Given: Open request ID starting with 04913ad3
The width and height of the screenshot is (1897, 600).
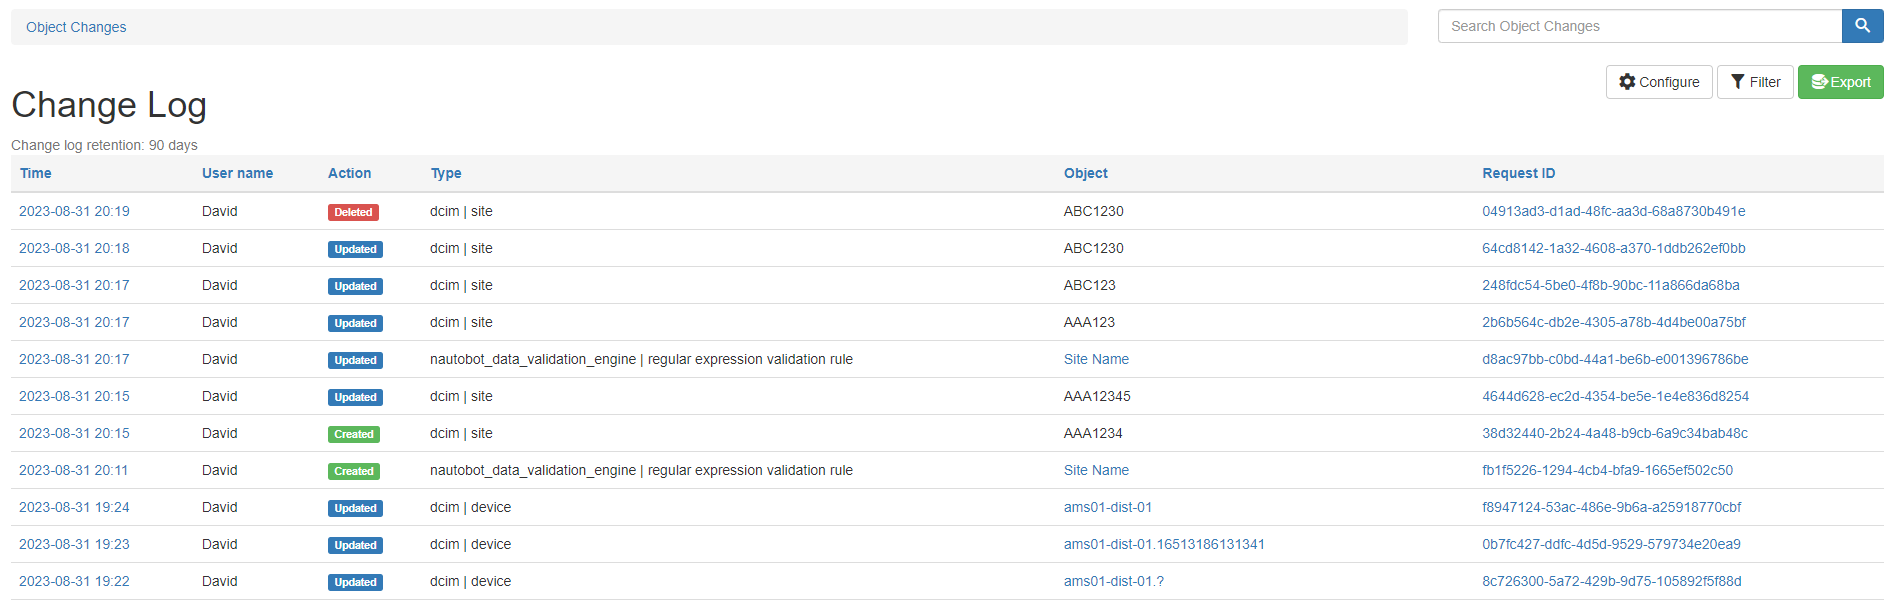Looking at the screenshot, I should [1613, 211].
